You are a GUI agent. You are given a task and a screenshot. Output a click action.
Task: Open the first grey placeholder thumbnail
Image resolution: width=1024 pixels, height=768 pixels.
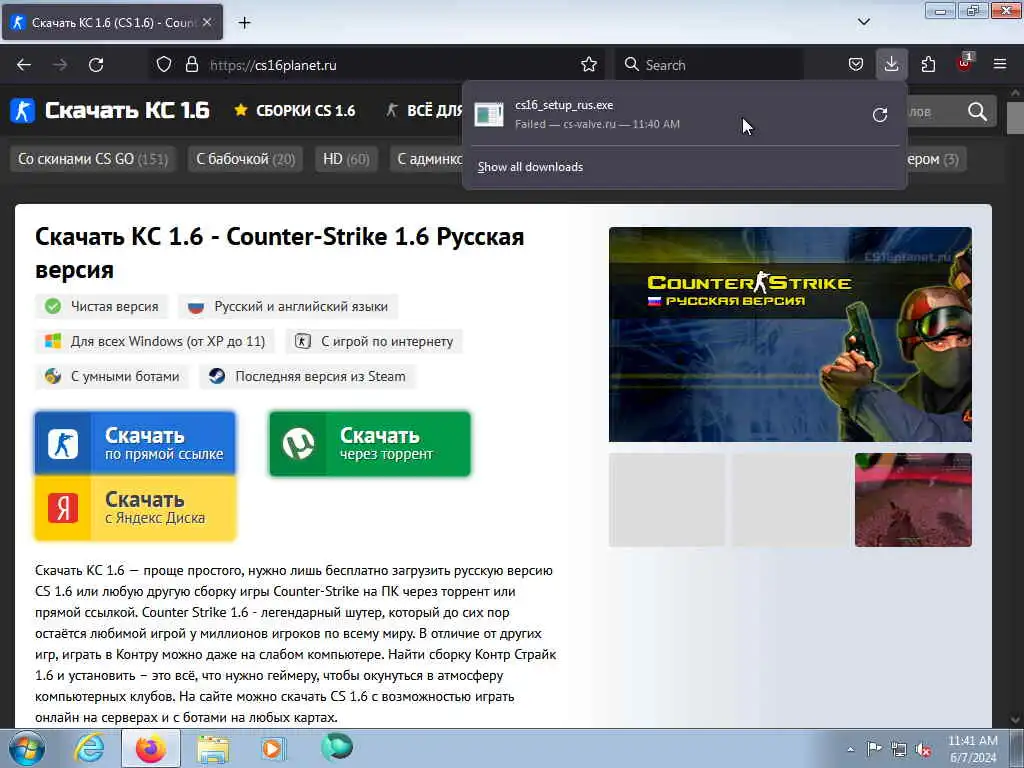coord(667,500)
